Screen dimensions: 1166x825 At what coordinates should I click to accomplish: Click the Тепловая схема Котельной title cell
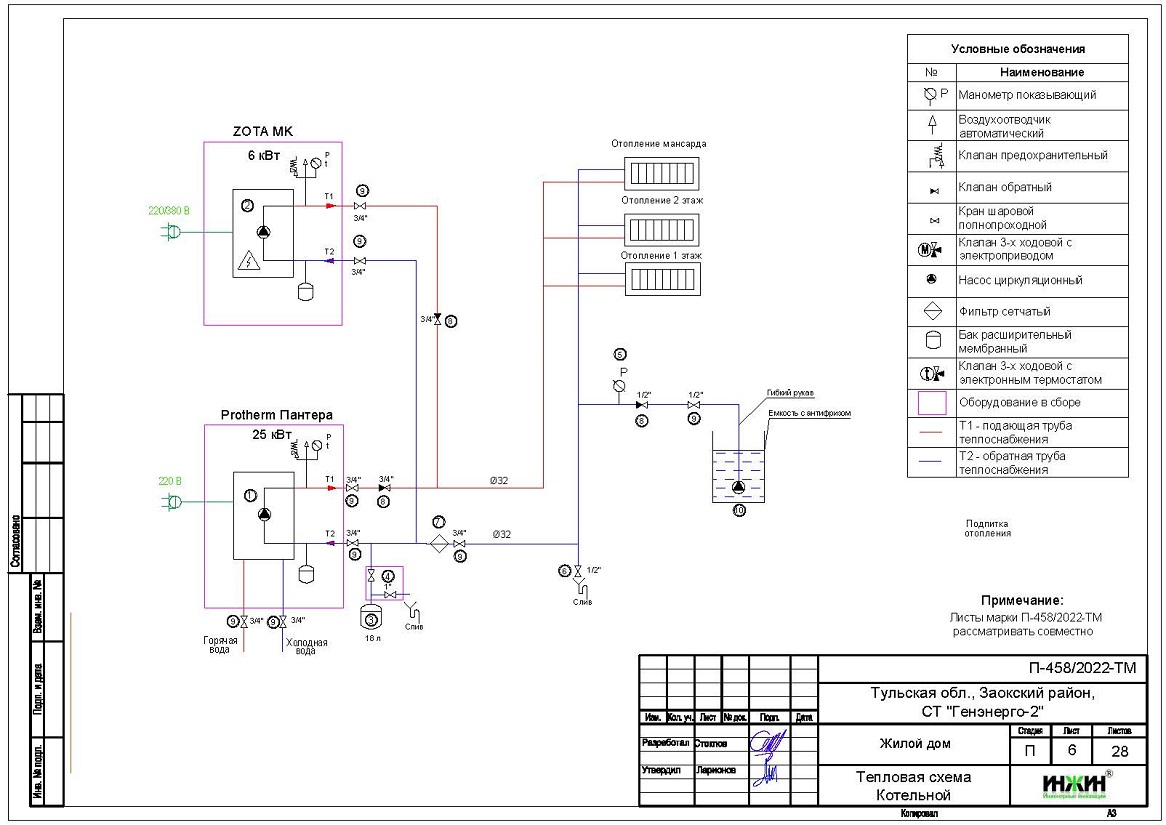coord(912,786)
